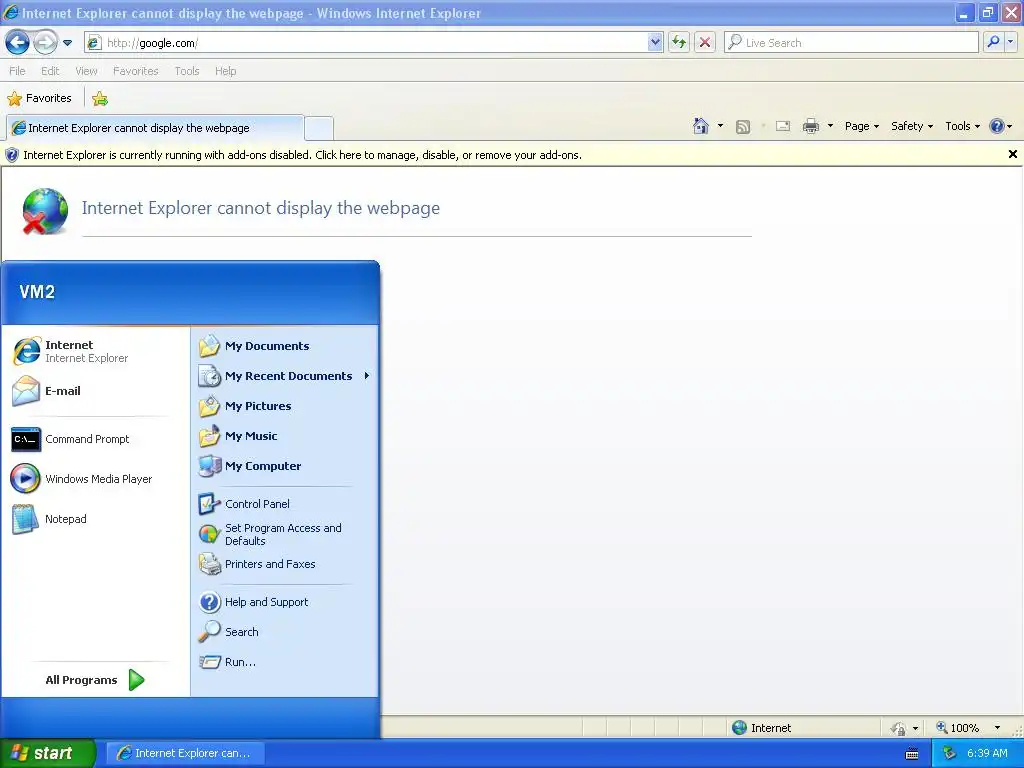Click the Internet security zone status

click(761, 728)
